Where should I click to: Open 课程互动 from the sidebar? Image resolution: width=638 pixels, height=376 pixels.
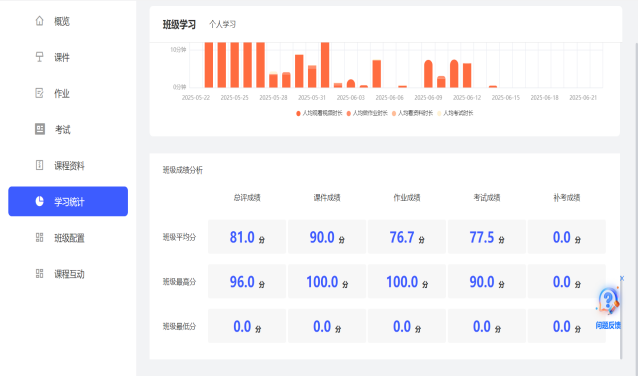(x=68, y=274)
